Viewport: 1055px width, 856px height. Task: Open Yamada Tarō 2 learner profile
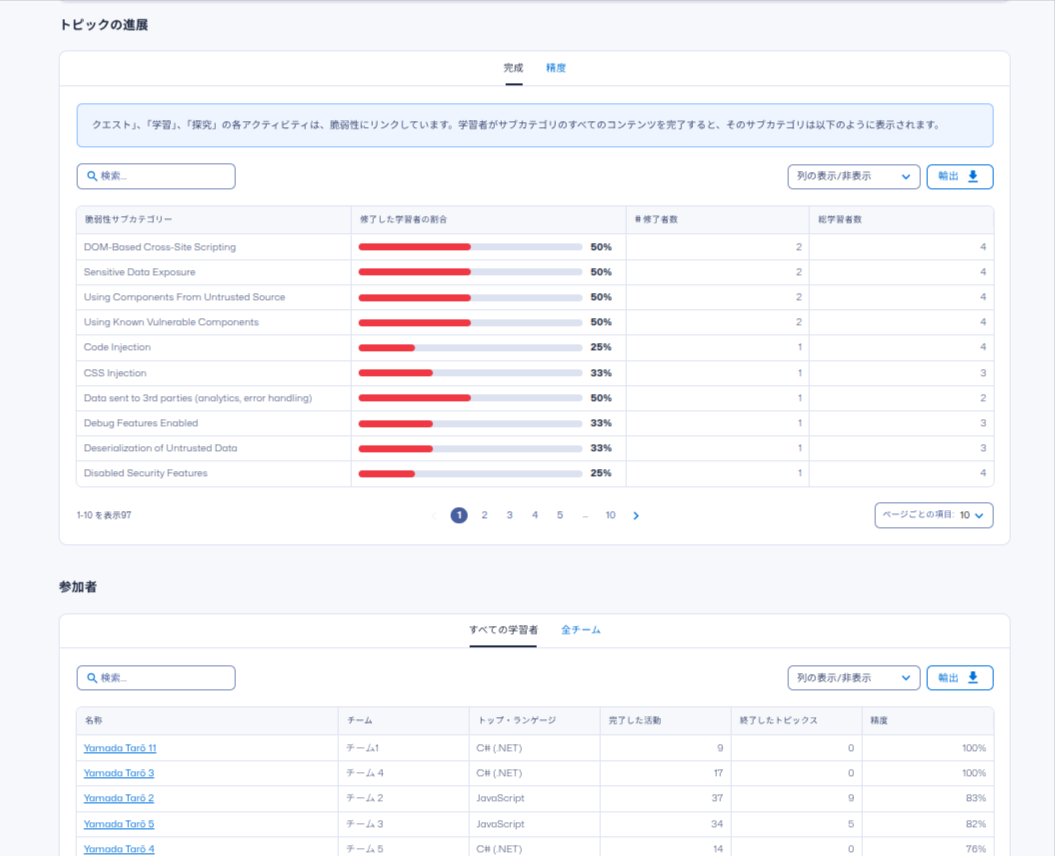(119, 798)
